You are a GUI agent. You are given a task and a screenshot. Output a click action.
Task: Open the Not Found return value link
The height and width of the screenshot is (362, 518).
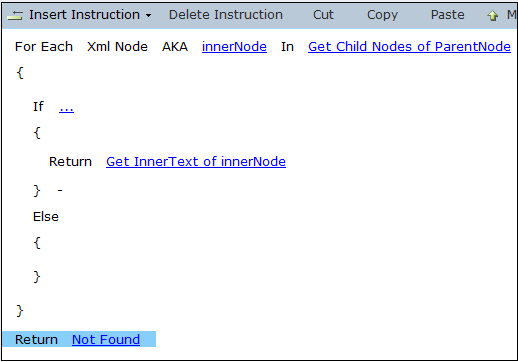click(106, 340)
